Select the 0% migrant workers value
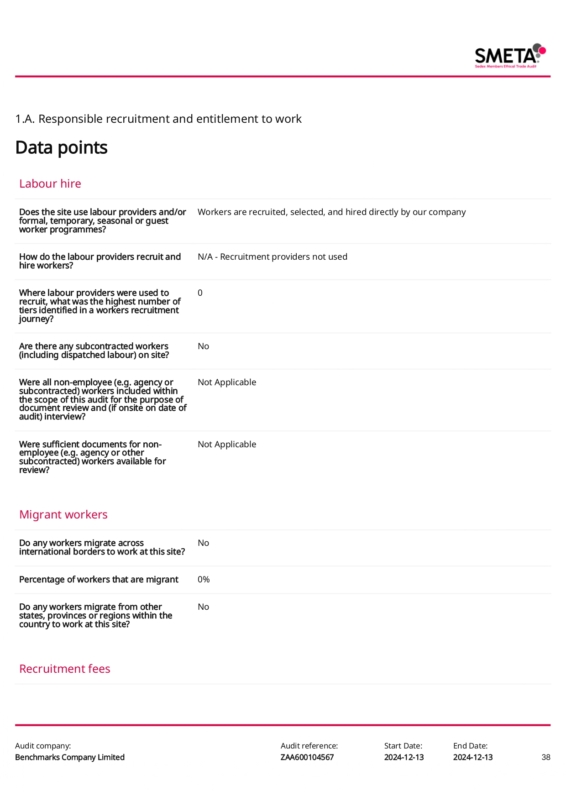The height and width of the screenshot is (801, 566). click(x=203, y=579)
